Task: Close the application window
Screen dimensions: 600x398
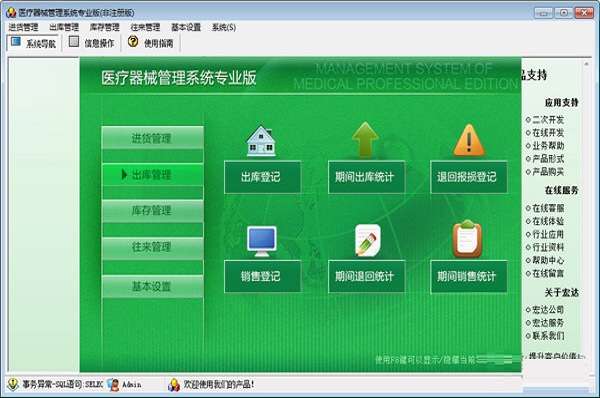Action: 584,13
